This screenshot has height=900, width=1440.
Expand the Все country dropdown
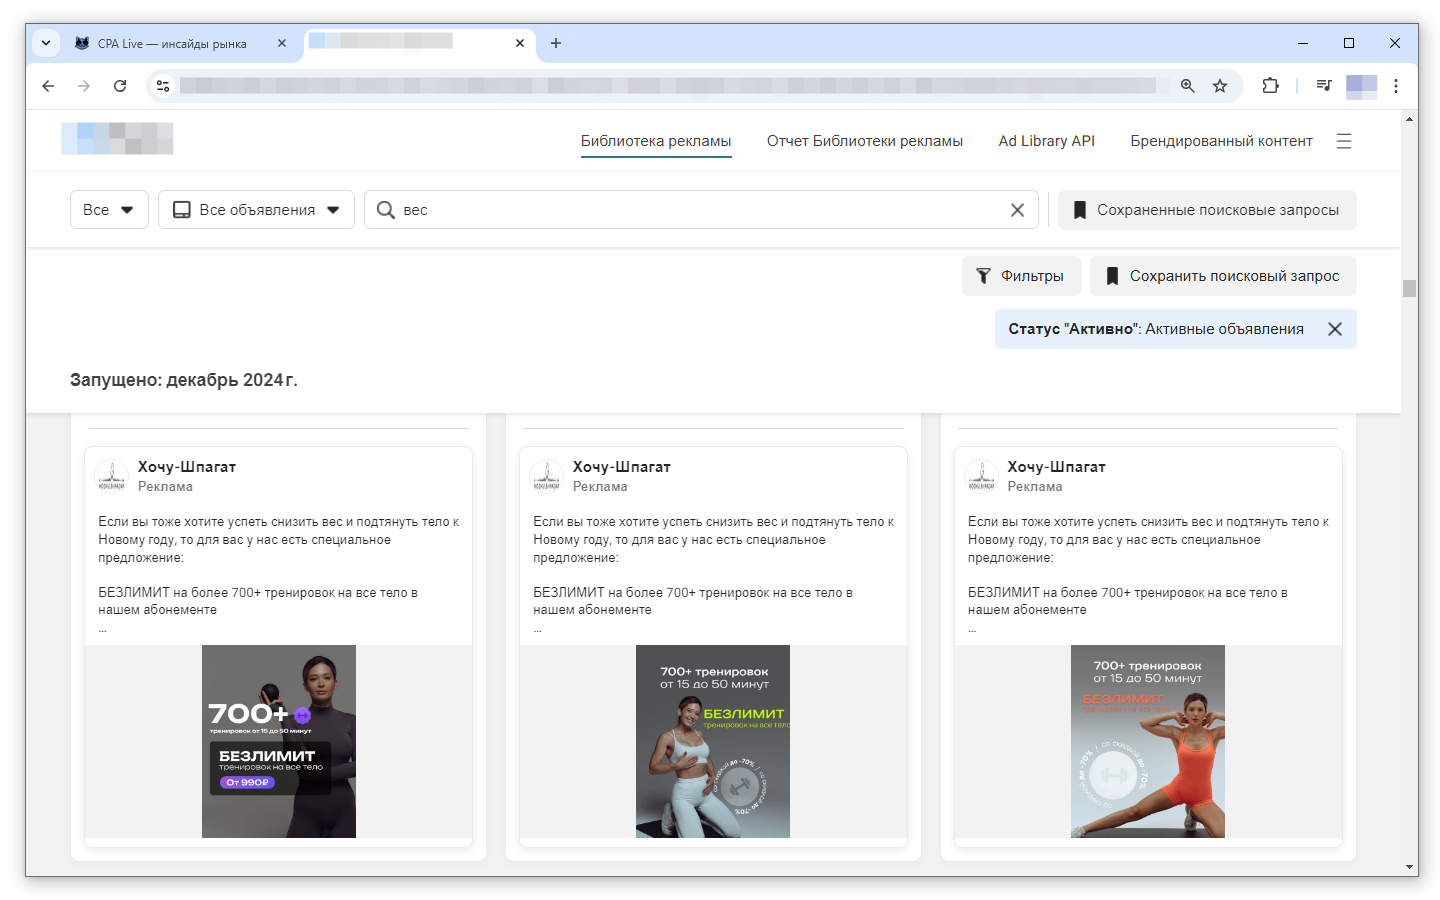coord(109,210)
